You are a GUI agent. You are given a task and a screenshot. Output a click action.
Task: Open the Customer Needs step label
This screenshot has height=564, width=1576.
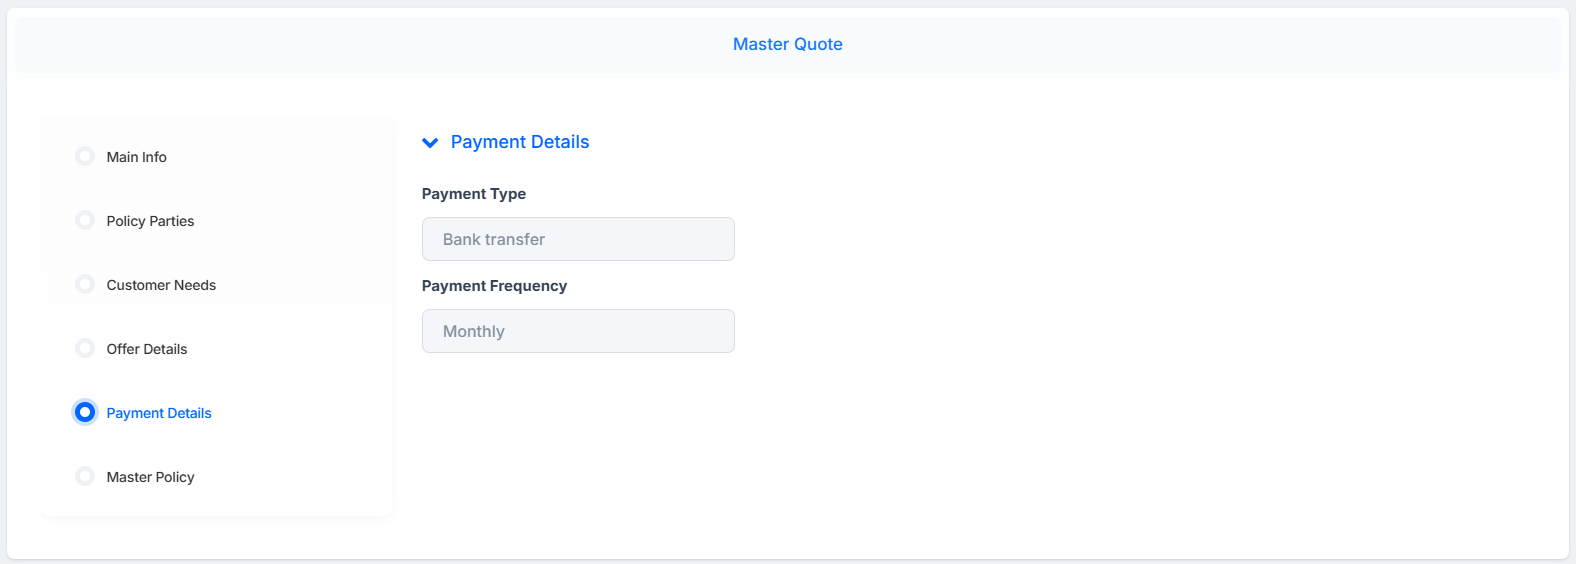click(x=161, y=285)
